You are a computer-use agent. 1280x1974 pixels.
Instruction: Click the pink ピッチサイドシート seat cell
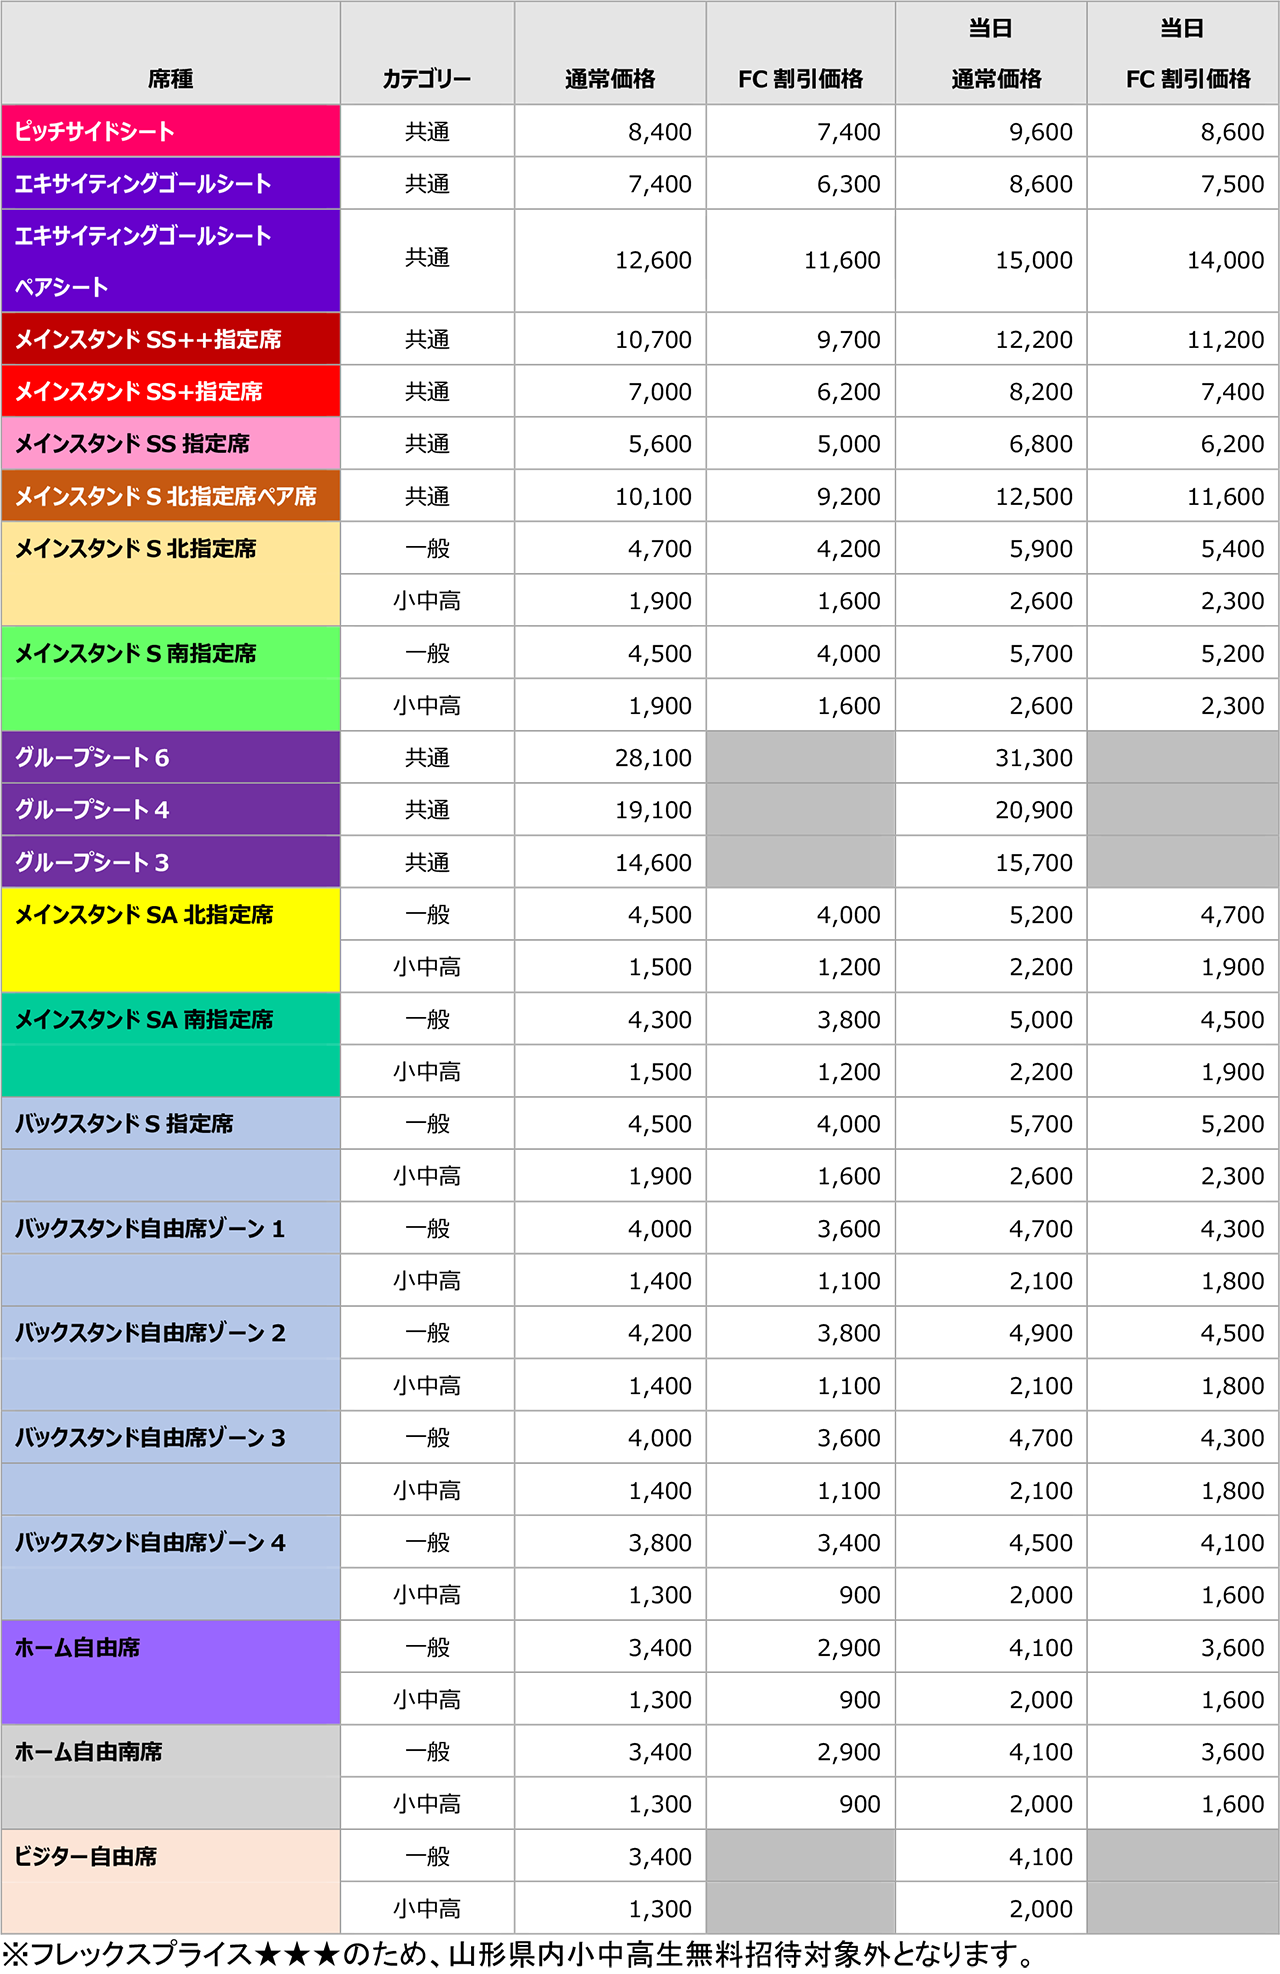click(170, 131)
